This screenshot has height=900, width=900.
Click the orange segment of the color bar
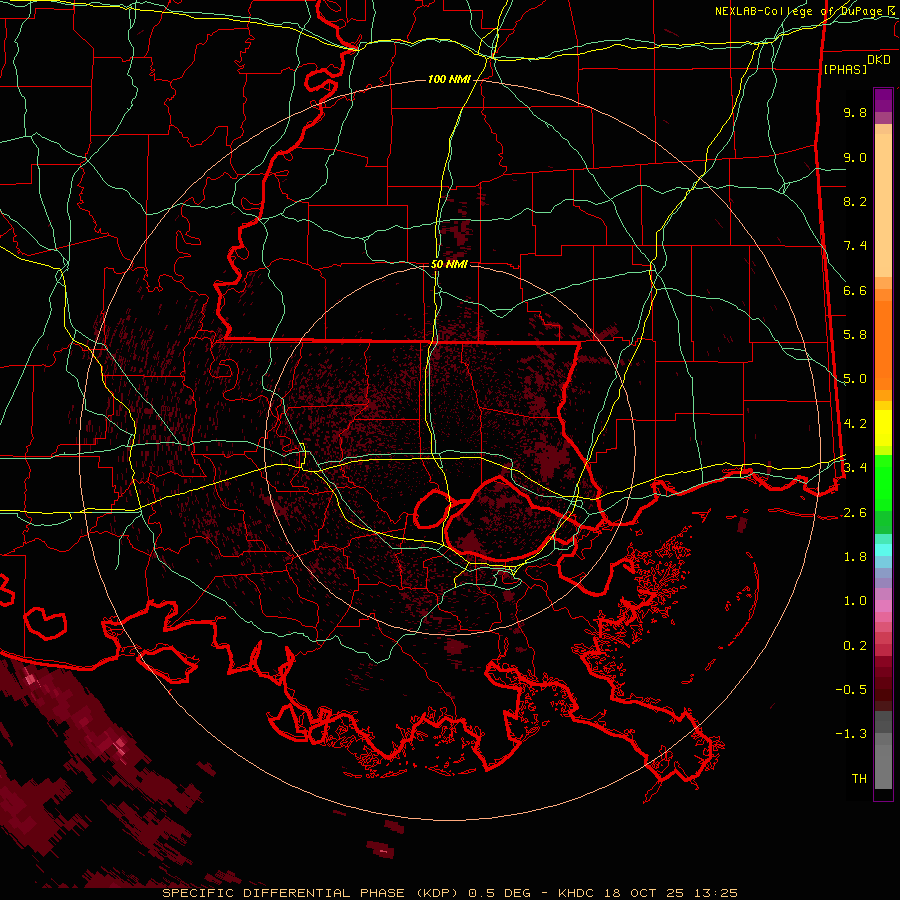click(x=883, y=344)
